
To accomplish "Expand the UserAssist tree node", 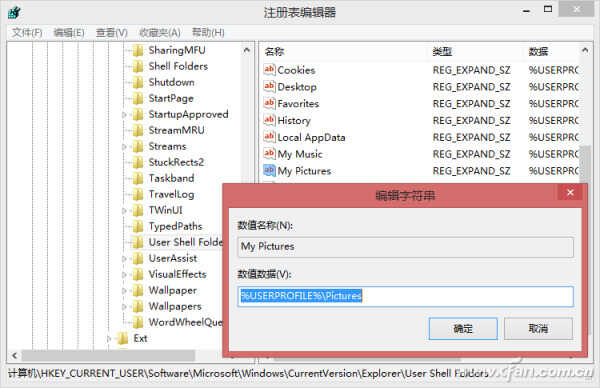I will click(124, 259).
